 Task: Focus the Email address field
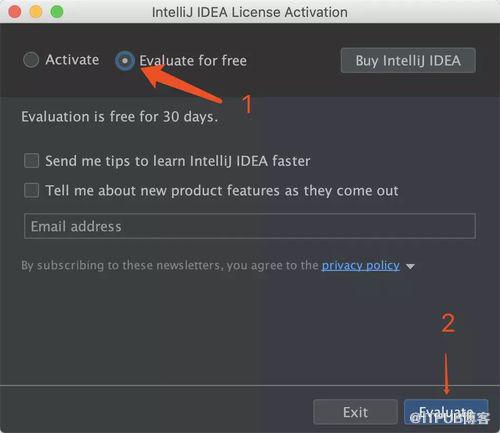[250, 226]
